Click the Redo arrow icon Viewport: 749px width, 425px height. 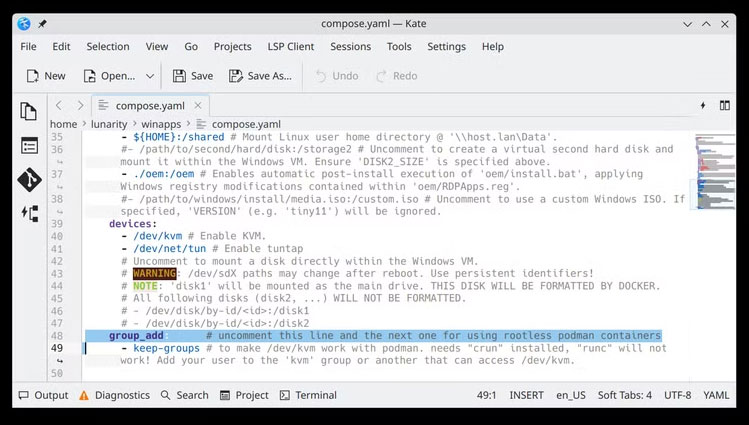(381, 76)
